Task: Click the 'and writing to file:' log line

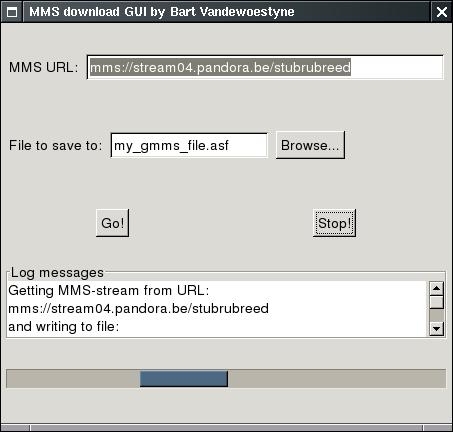Action: (x=63, y=327)
